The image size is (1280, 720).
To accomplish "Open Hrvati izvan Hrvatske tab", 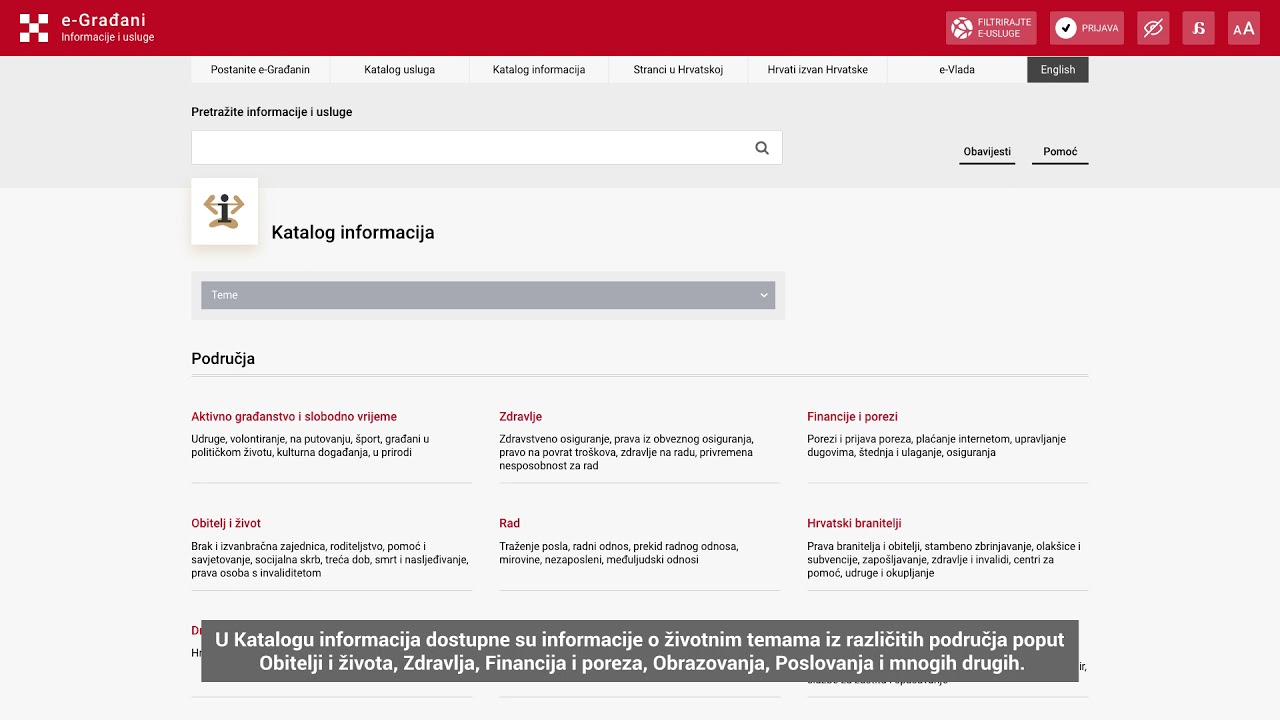I will click(818, 70).
